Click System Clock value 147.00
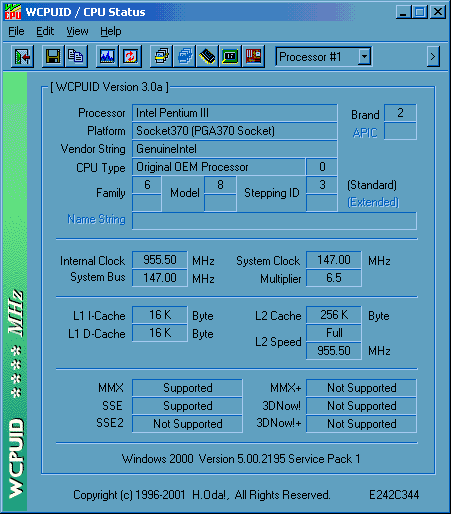The height and width of the screenshot is (514, 451). coord(334,260)
